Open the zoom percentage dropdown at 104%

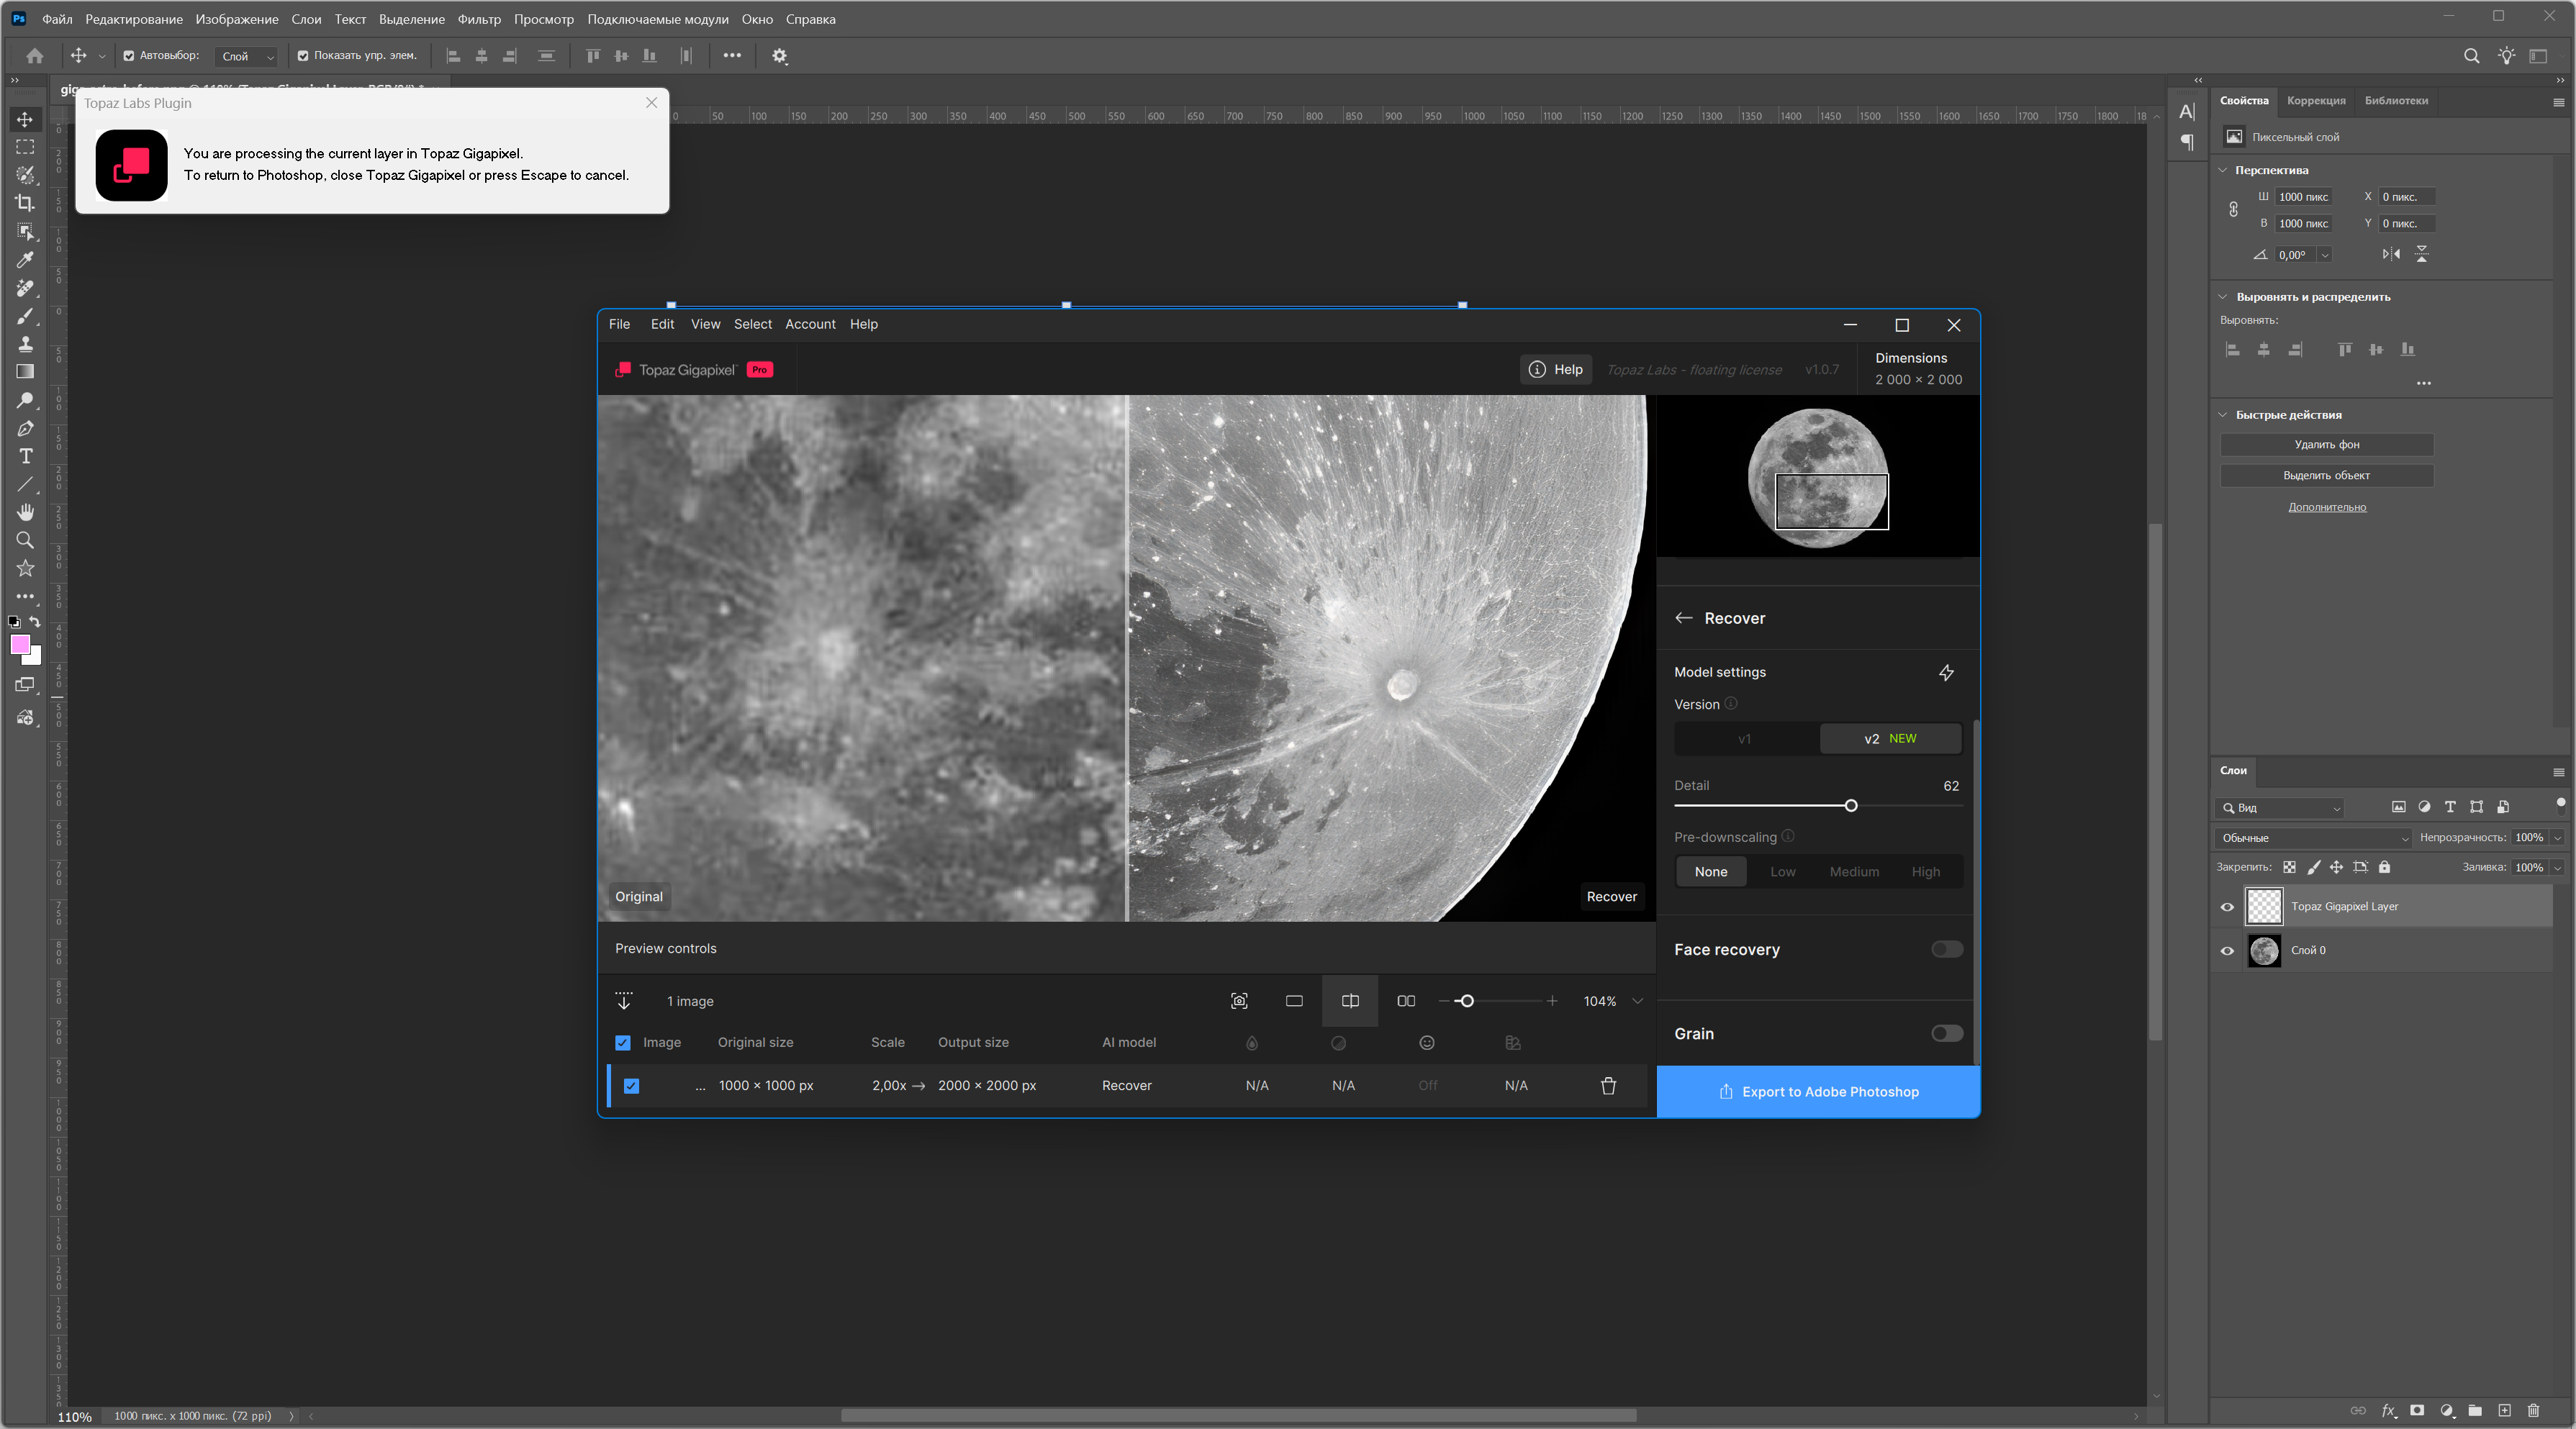pos(1637,1001)
